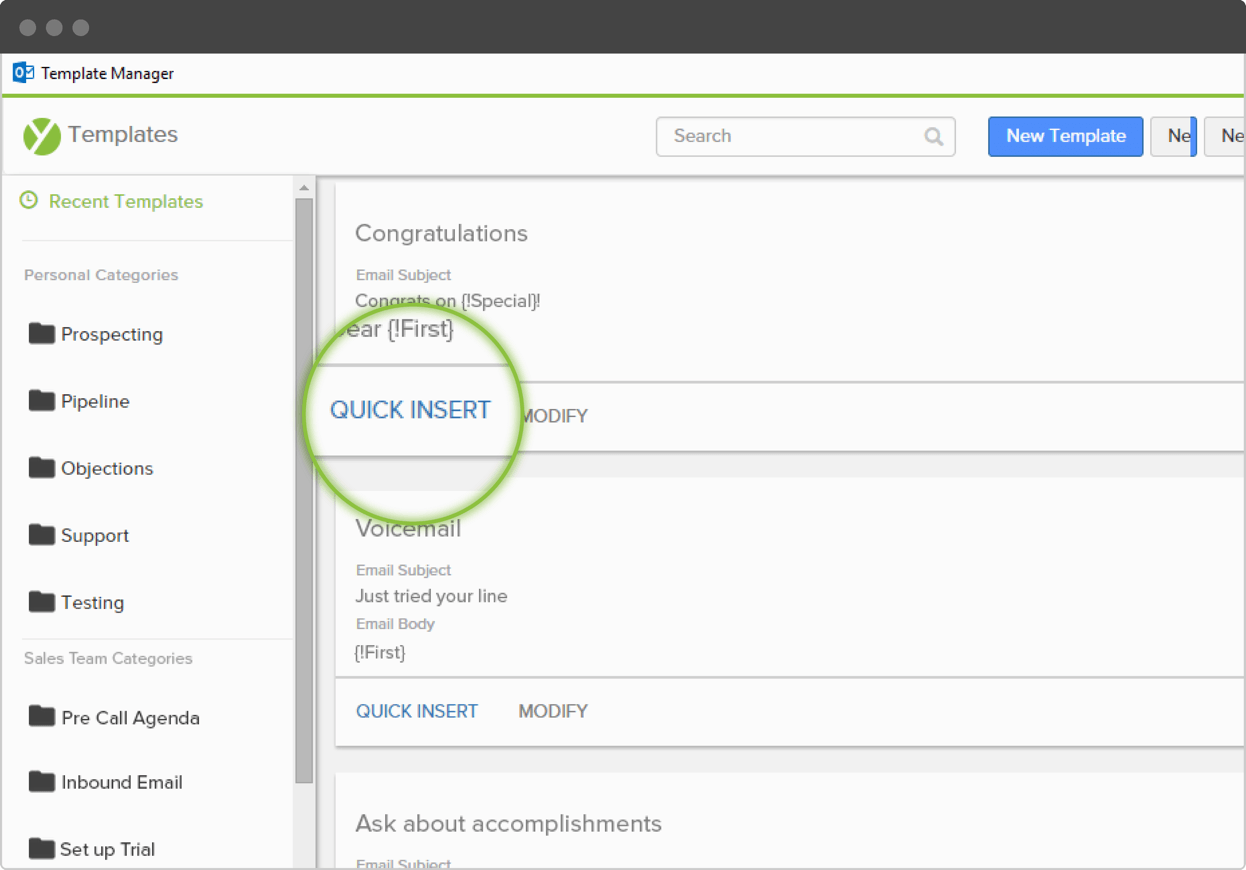The image size is (1246, 870).
Task: Click the Testing folder icon
Action: (x=42, y=602)
